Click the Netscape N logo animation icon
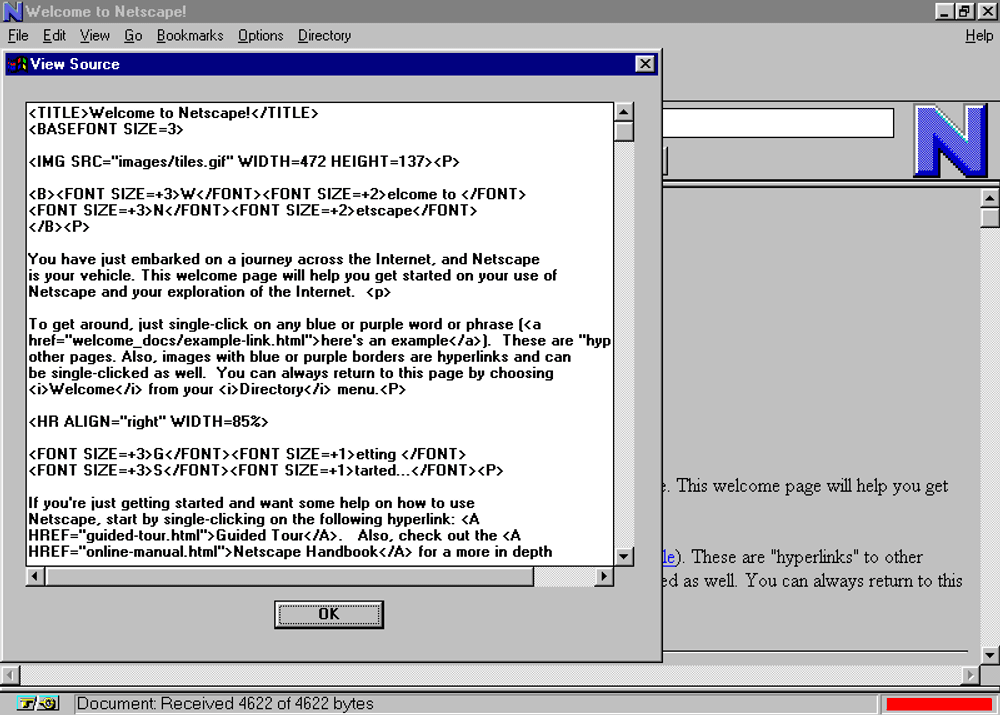 (949, 140)
